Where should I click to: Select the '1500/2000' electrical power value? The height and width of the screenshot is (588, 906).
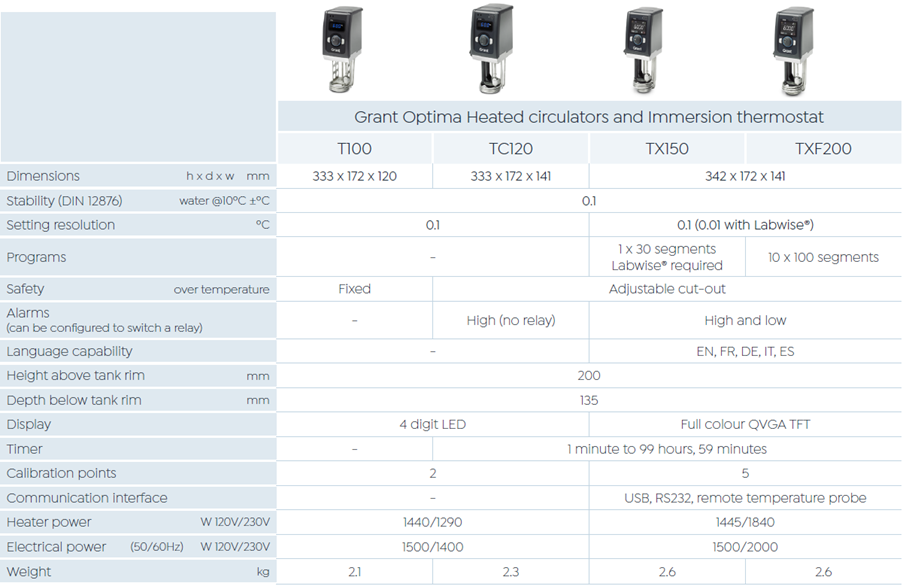point(745,547)
